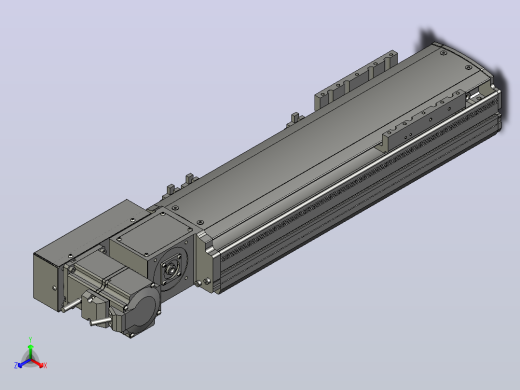This screenshot has width=520, height=390.
Task: Select the notched bracket on far side of rail
Action: click(356, 80)
